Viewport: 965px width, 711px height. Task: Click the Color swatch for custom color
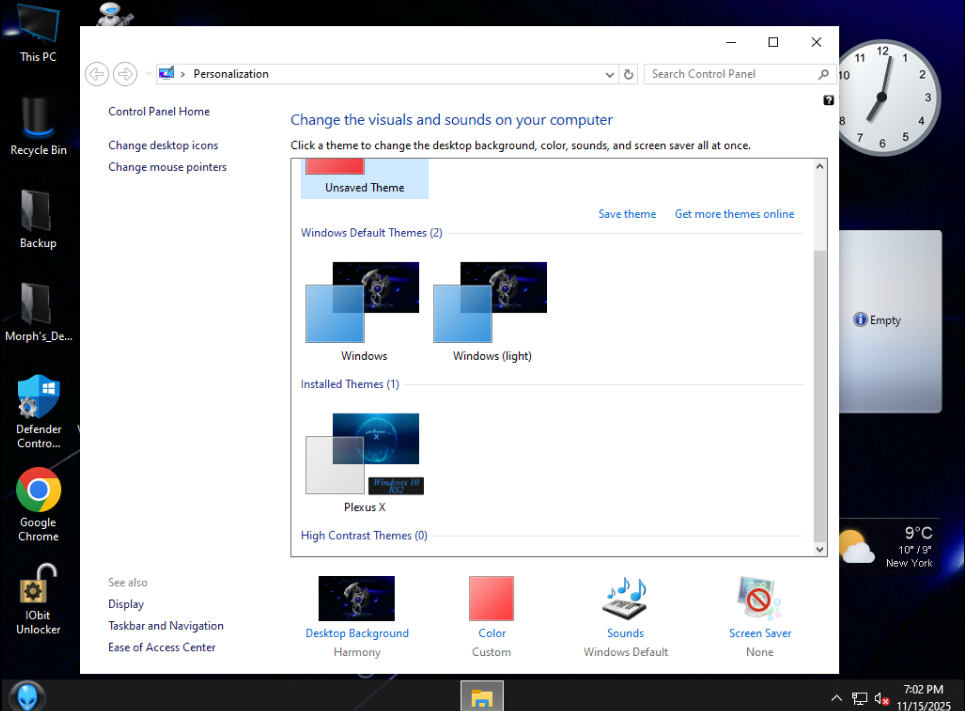pyautogui.click(x=491, y=599)
